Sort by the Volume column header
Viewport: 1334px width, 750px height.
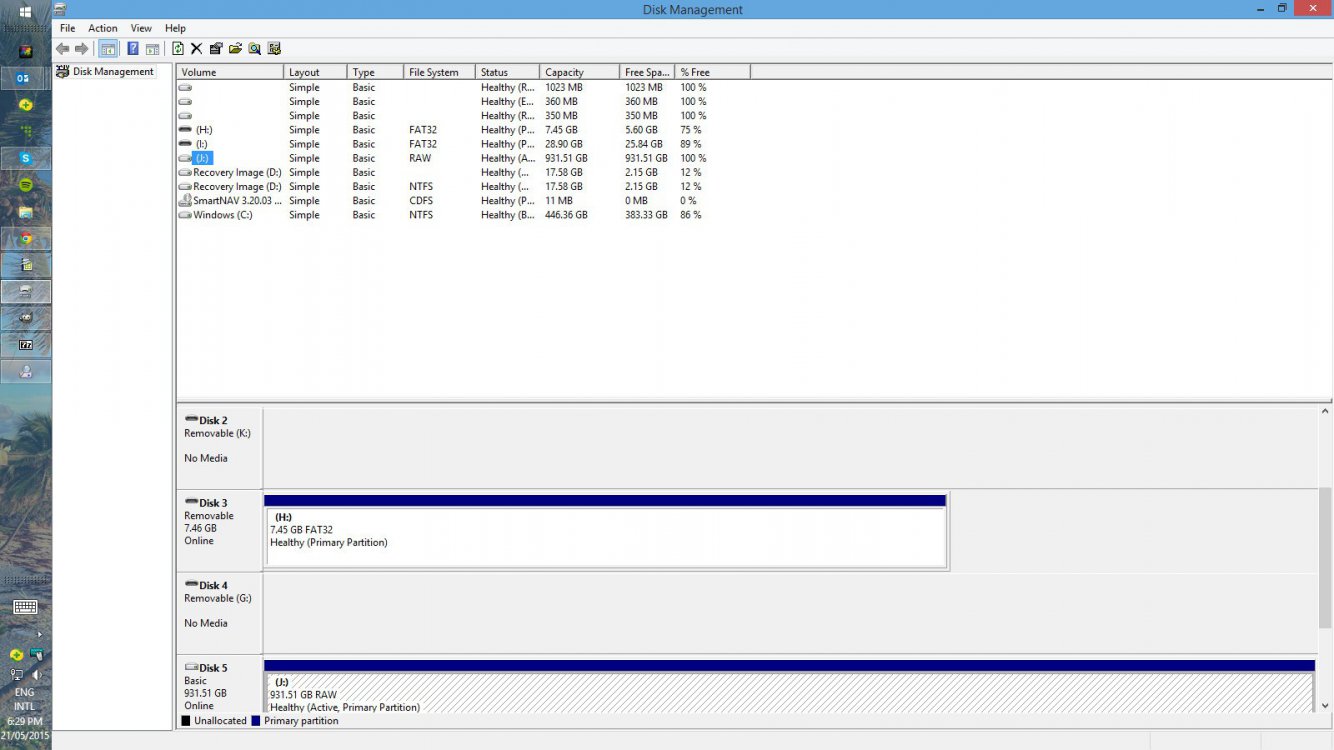(230, 72)
